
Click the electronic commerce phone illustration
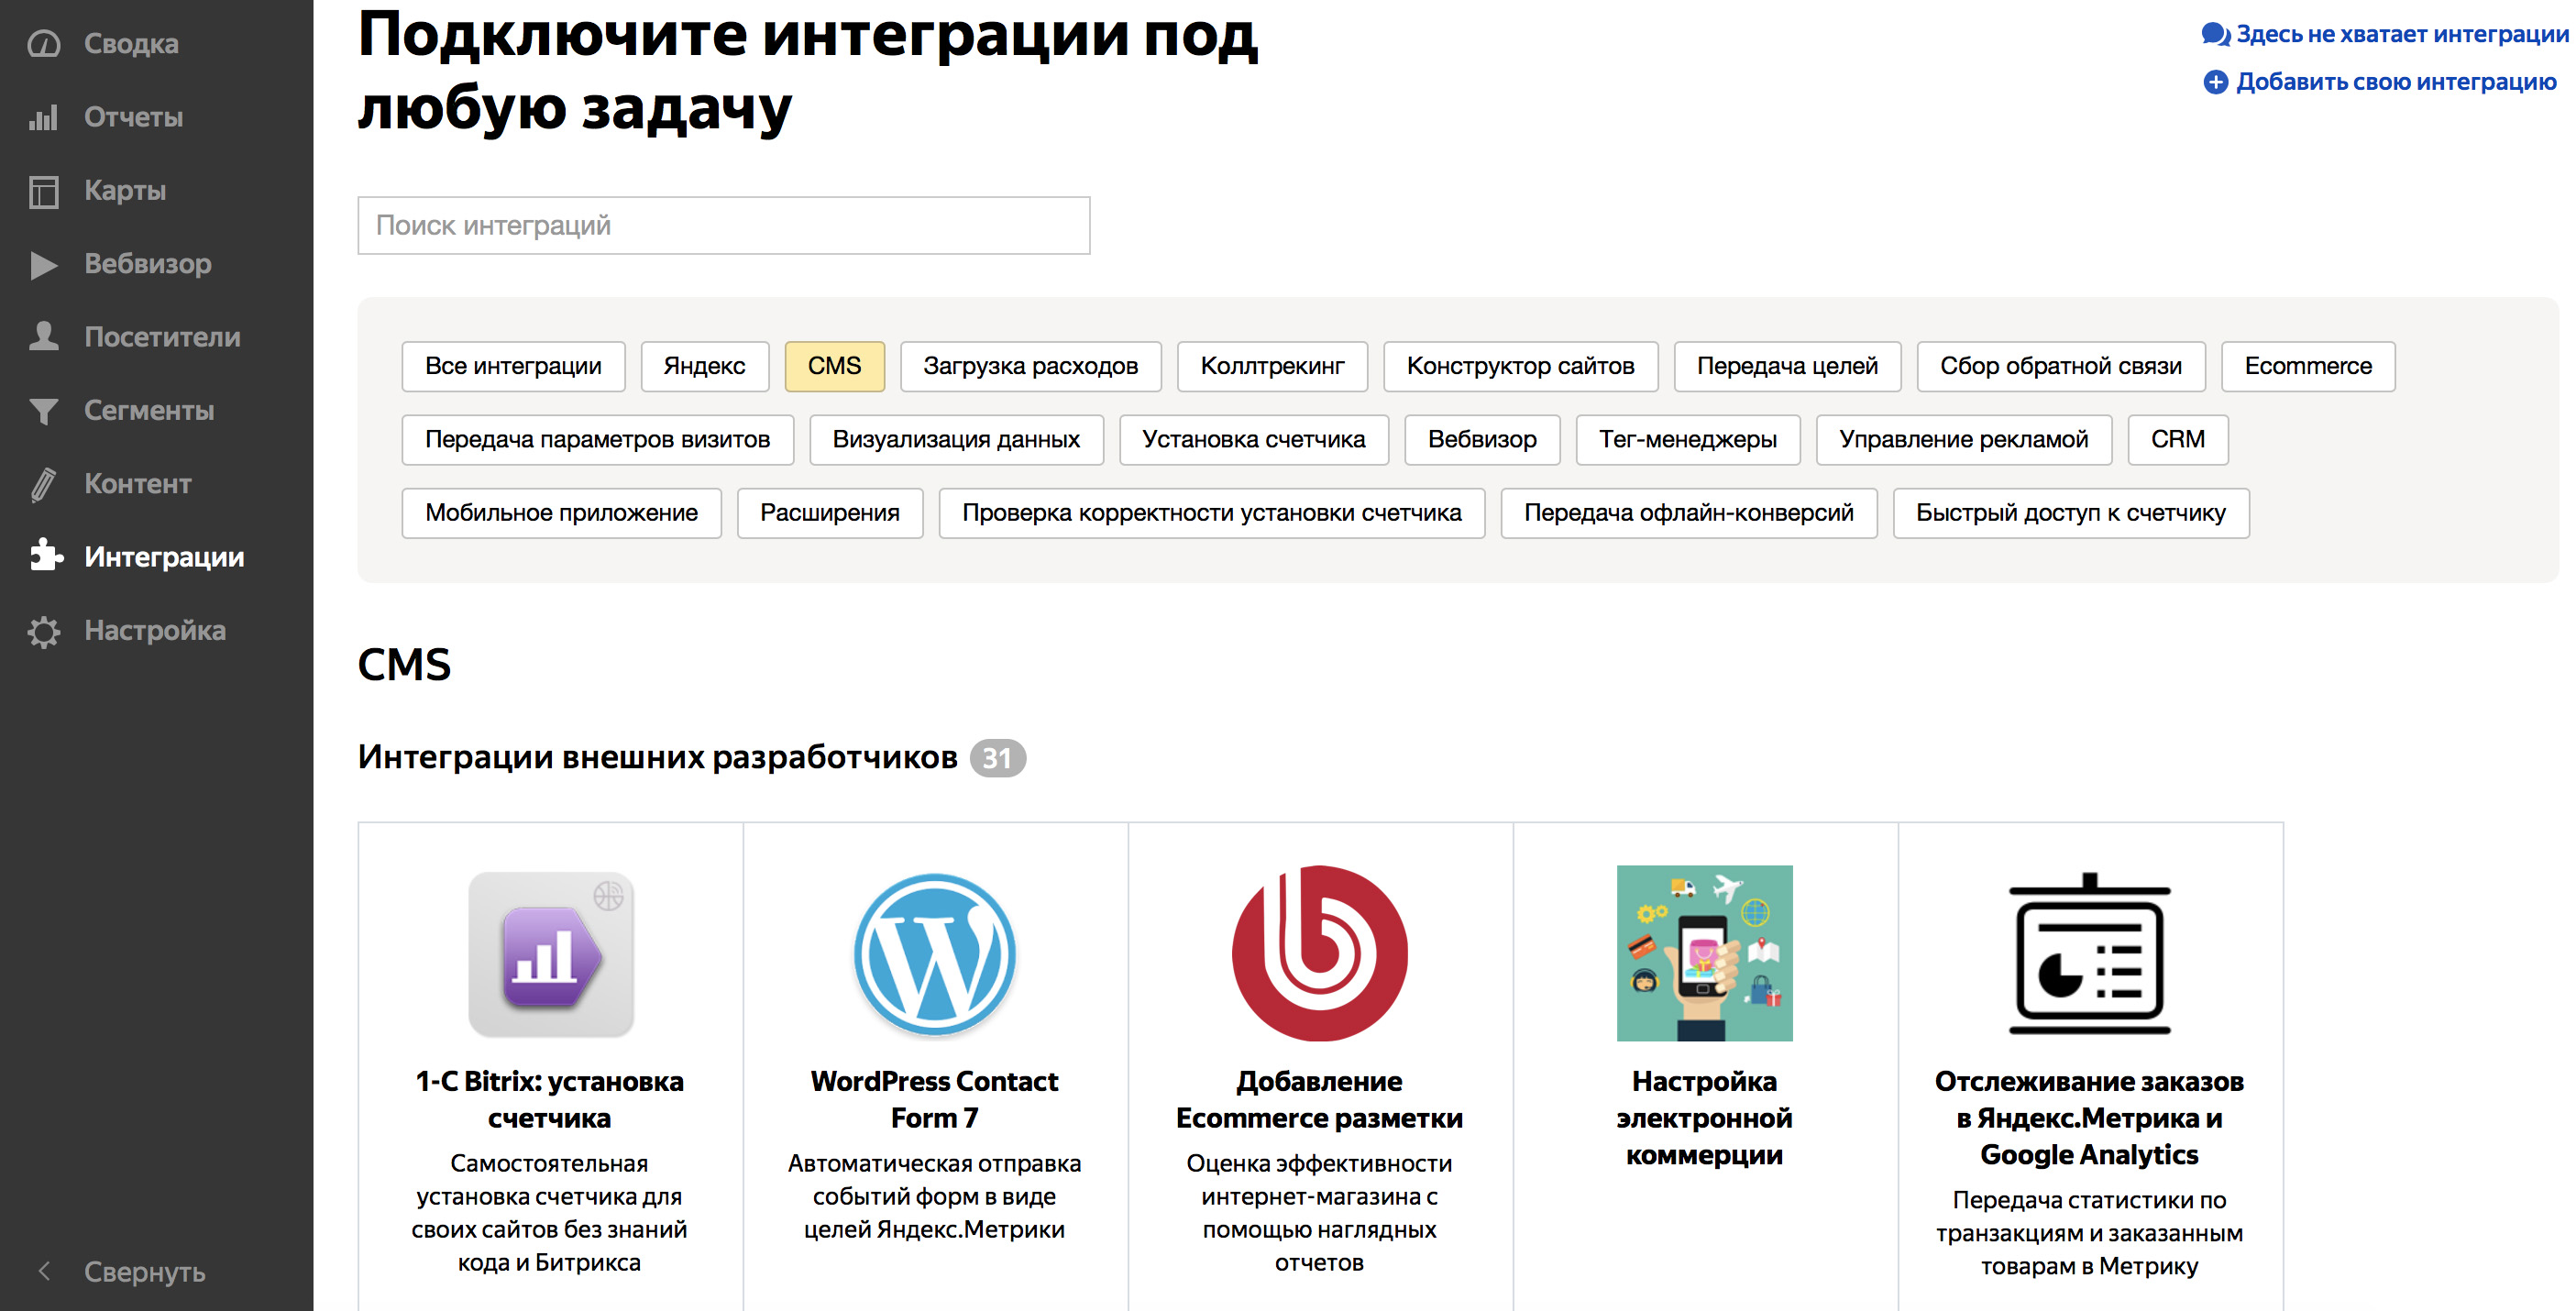[1704, 953]
